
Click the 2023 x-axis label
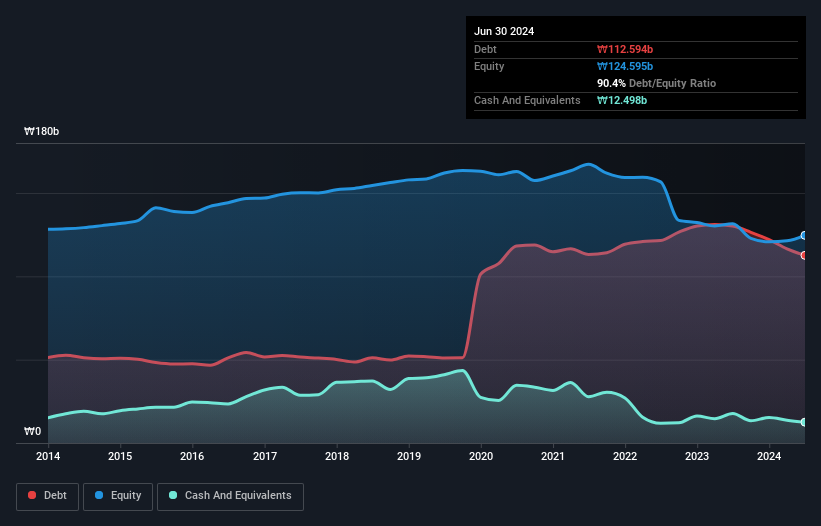697,456
